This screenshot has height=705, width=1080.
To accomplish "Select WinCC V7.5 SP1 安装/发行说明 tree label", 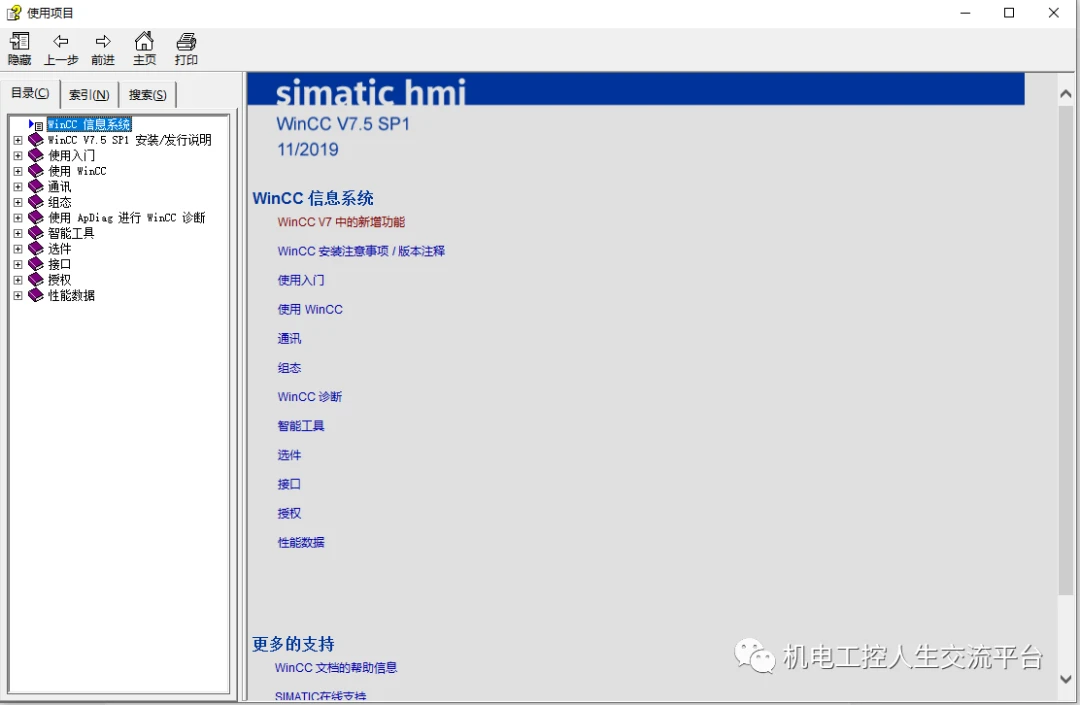I will pyautogui.click(x=129, y=140).
